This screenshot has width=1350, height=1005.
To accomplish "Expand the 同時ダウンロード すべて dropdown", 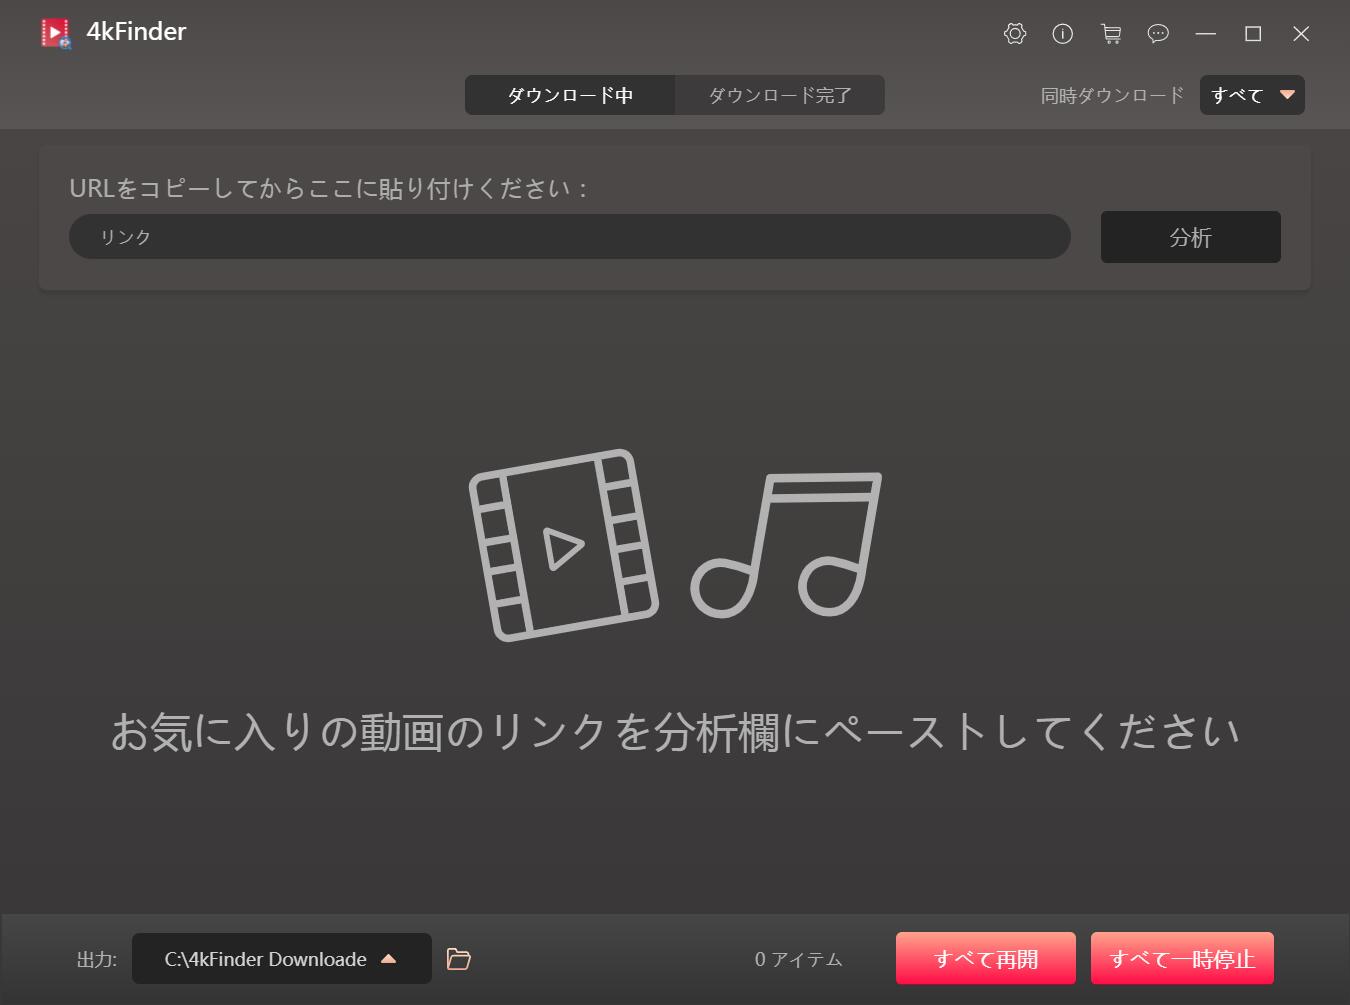I will coord(1252,95).
